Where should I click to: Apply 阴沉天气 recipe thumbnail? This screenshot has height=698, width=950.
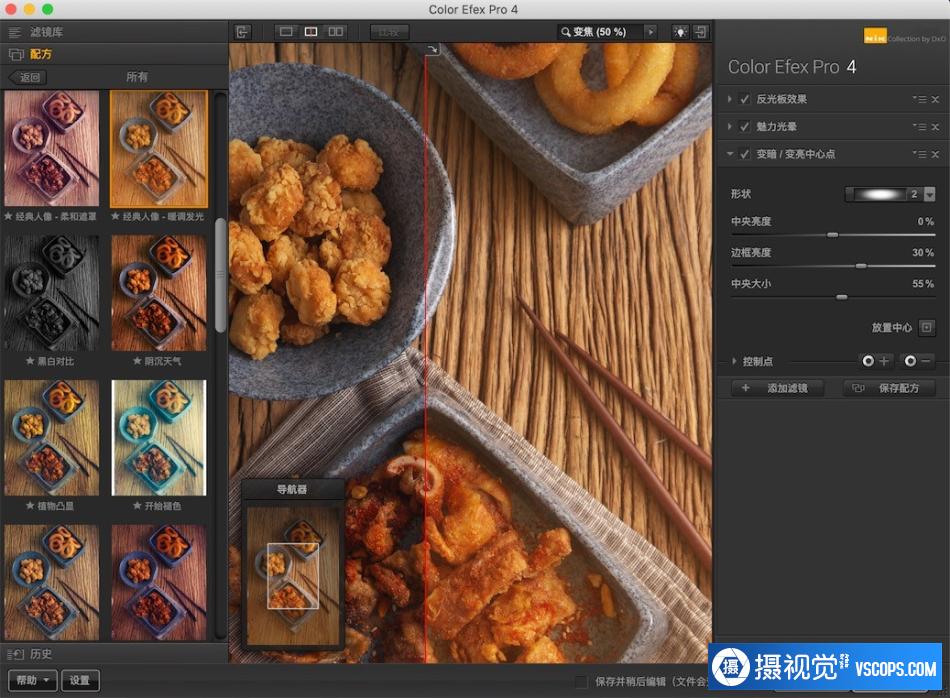pos(159,293)
